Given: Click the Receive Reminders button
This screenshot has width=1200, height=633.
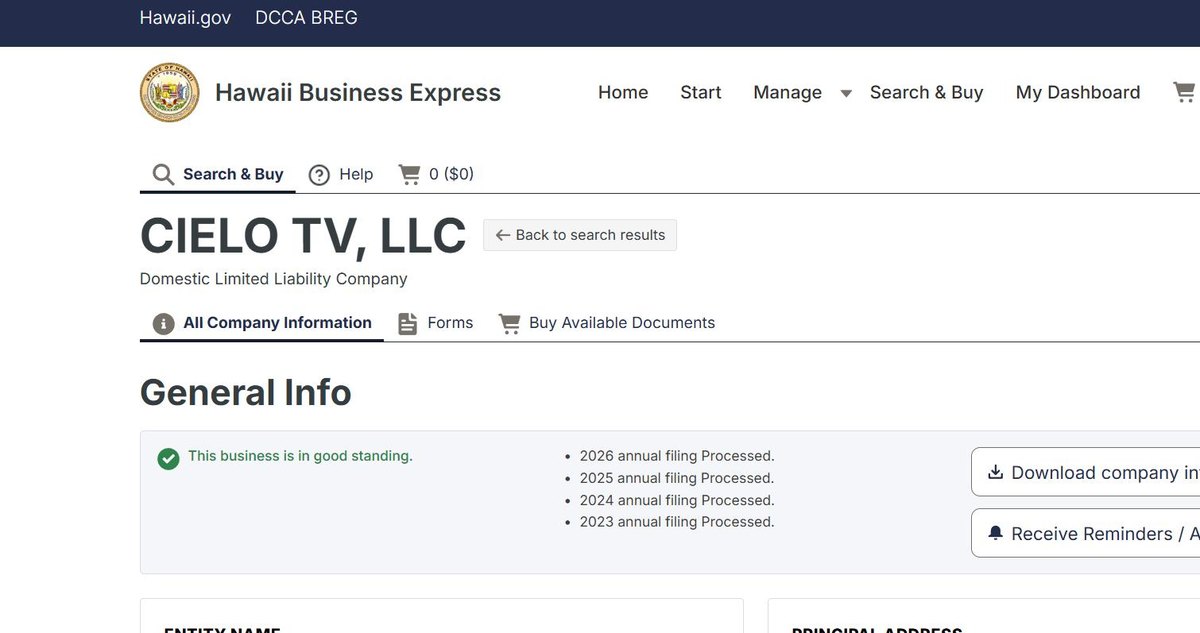Looking at the screenshot, I should pyautogui.click(x=1086, y=533).
